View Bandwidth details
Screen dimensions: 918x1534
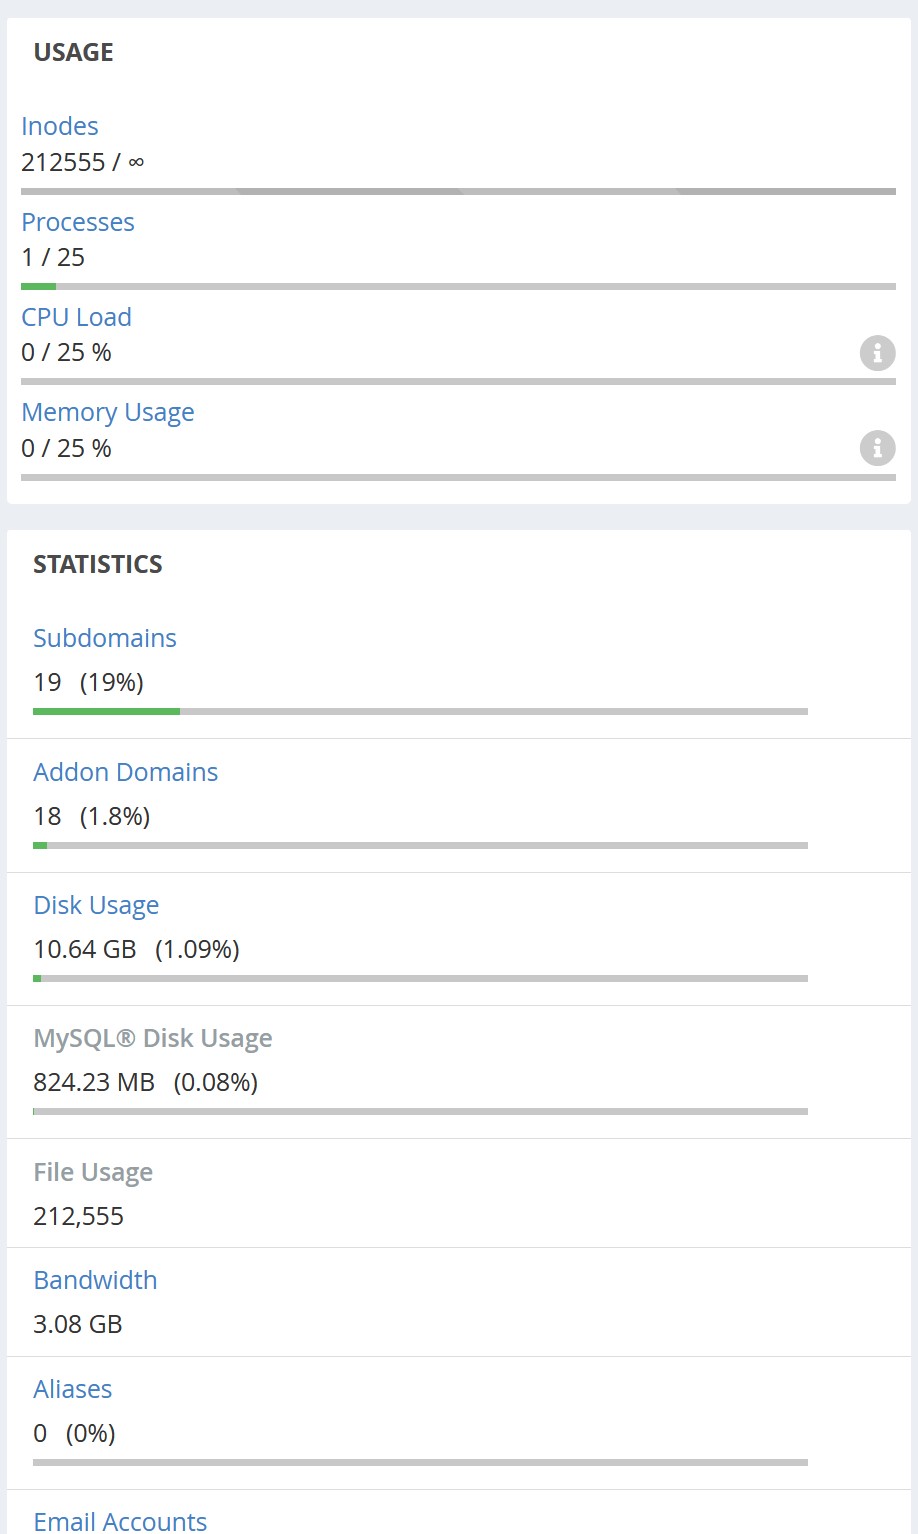pos(95,1280)
